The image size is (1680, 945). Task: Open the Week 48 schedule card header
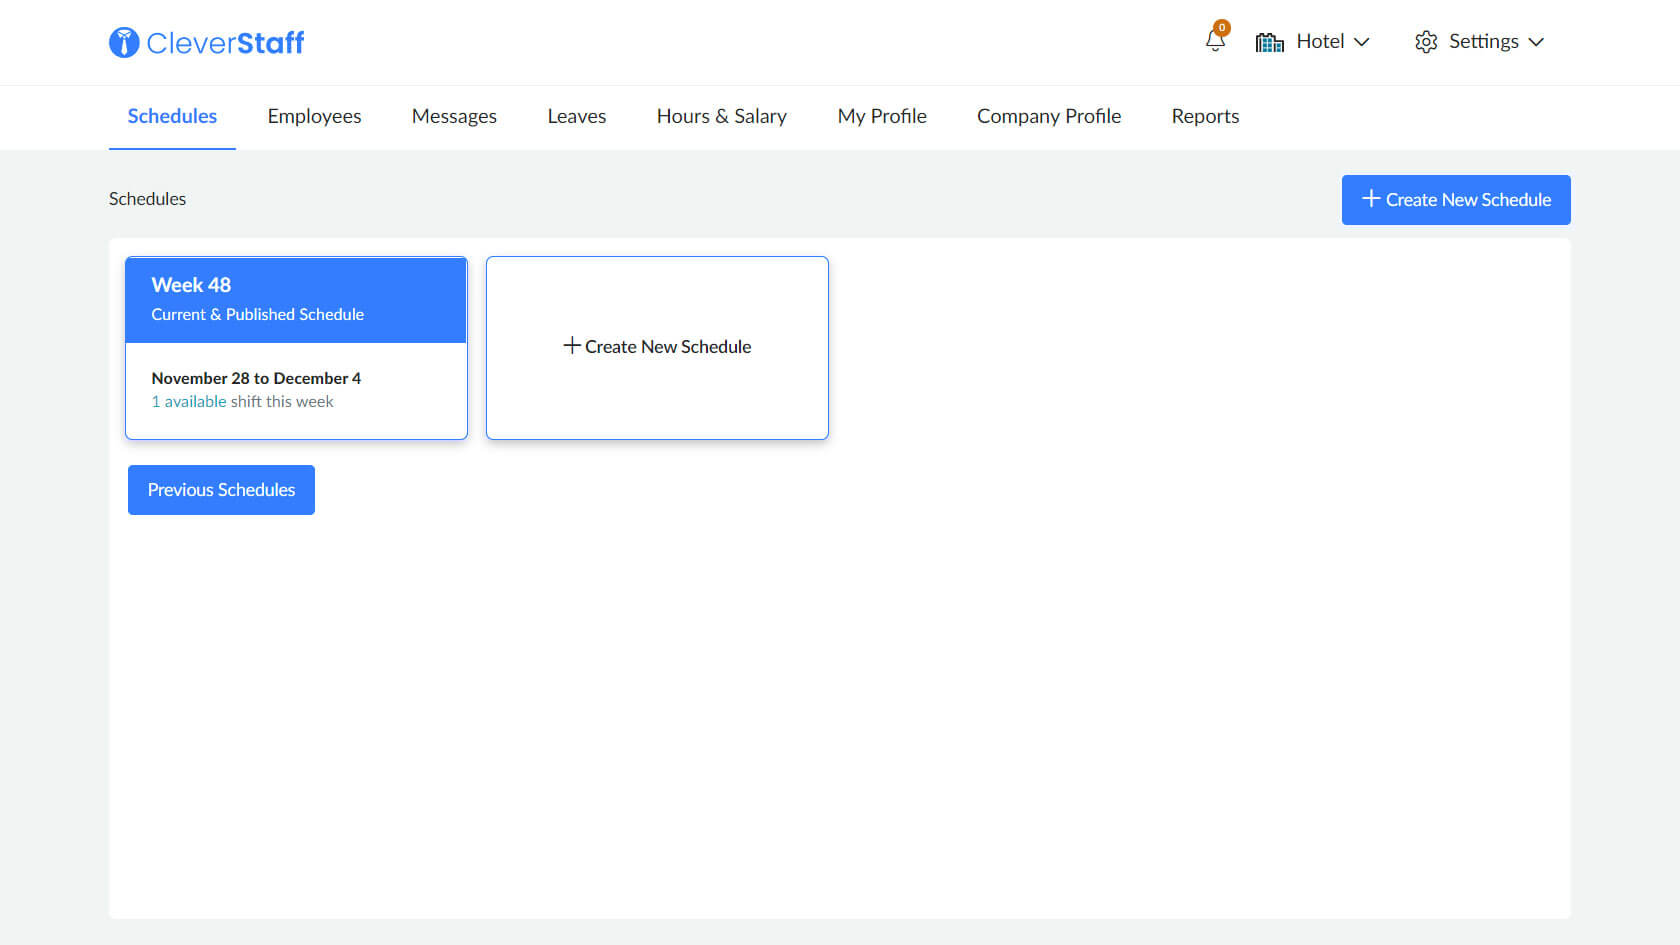(296, 299)
